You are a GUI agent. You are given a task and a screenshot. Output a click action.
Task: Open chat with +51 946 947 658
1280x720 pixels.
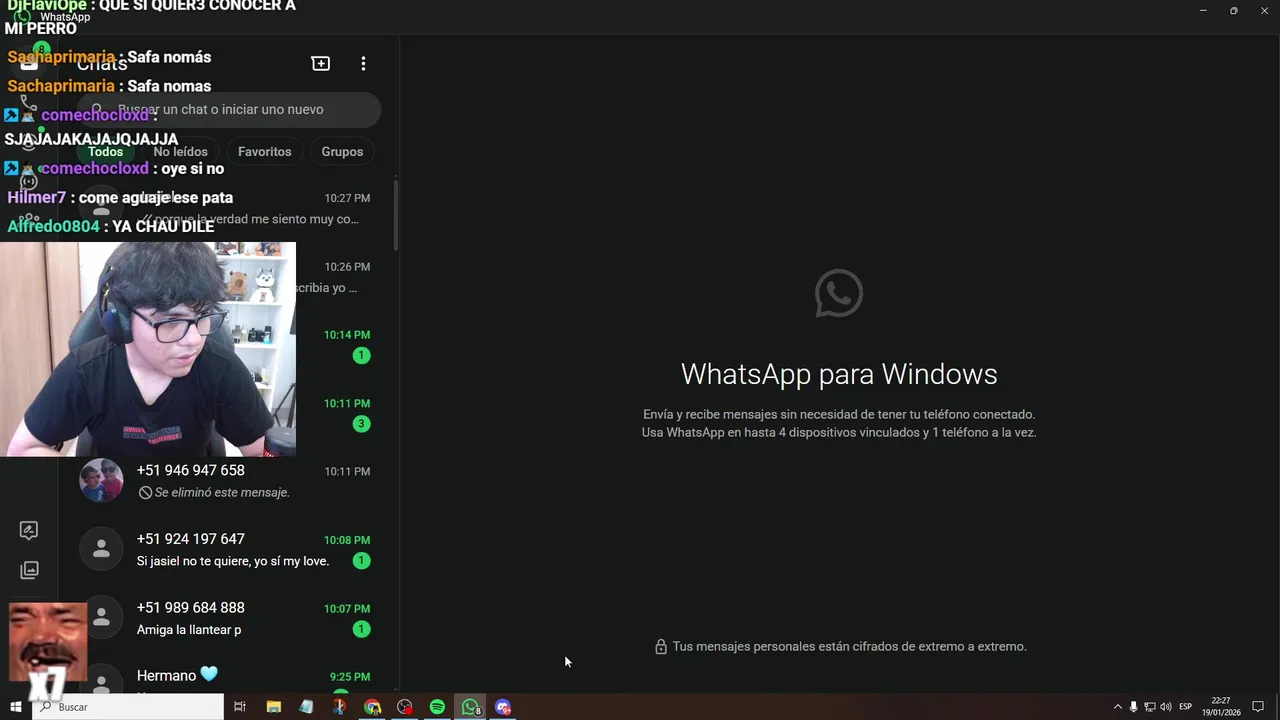click(228, 481)
